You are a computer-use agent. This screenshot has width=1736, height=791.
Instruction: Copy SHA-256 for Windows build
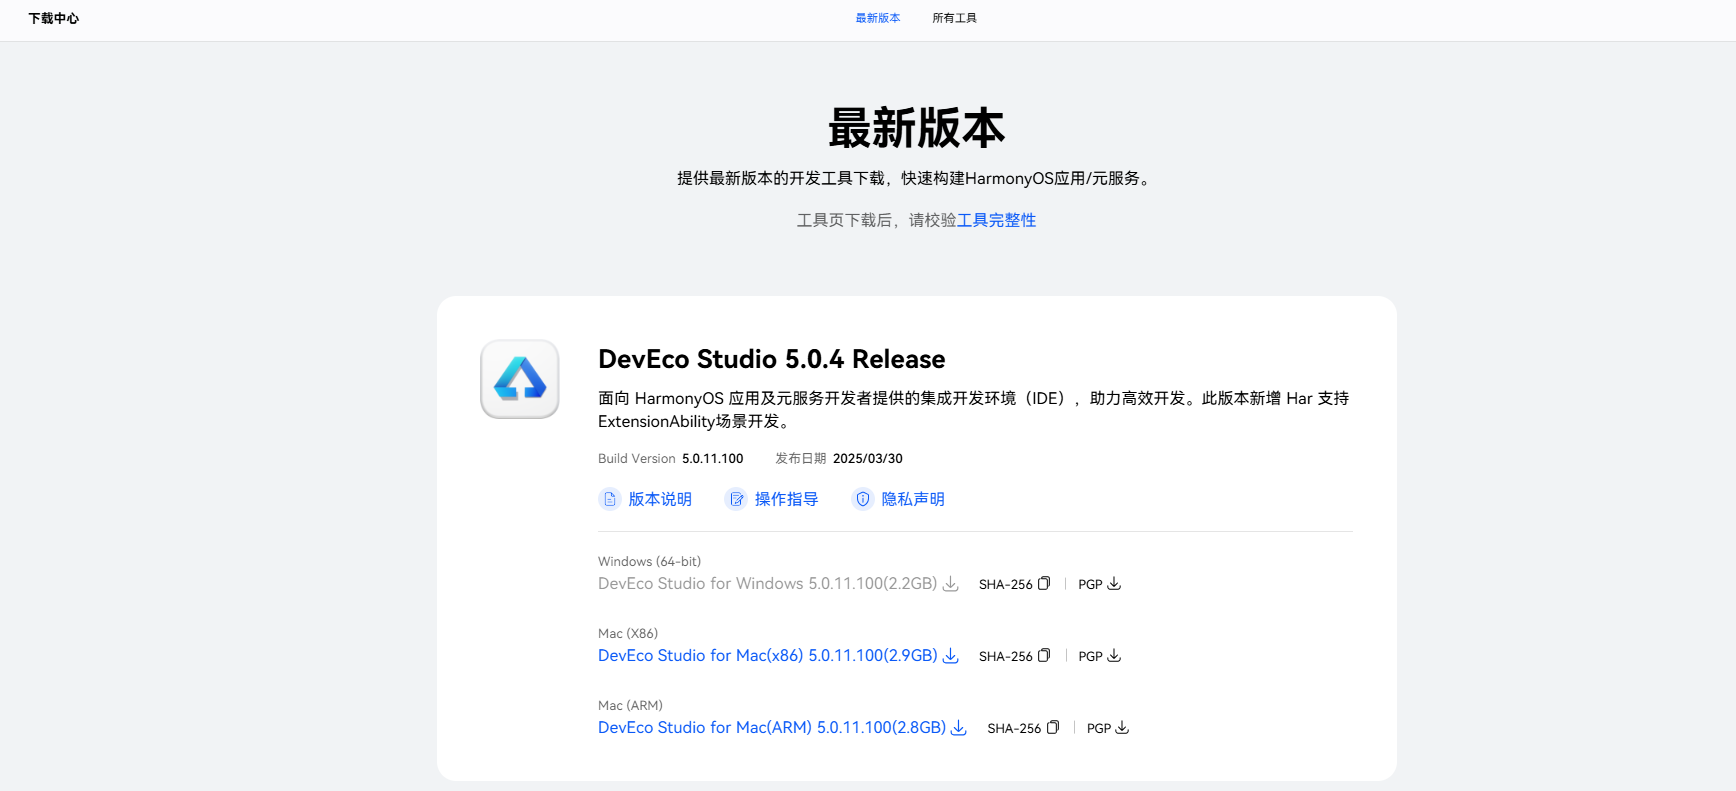tap(1044, 584)
